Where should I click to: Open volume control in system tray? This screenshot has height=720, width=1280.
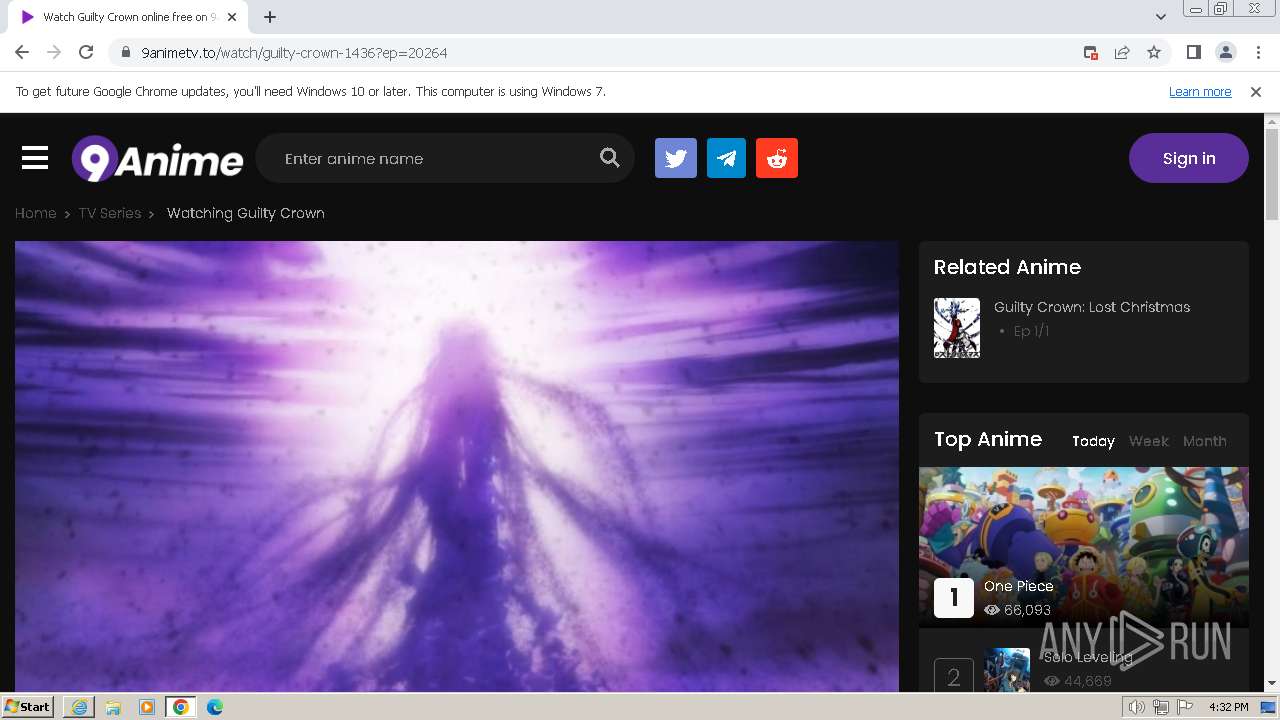1137,707
